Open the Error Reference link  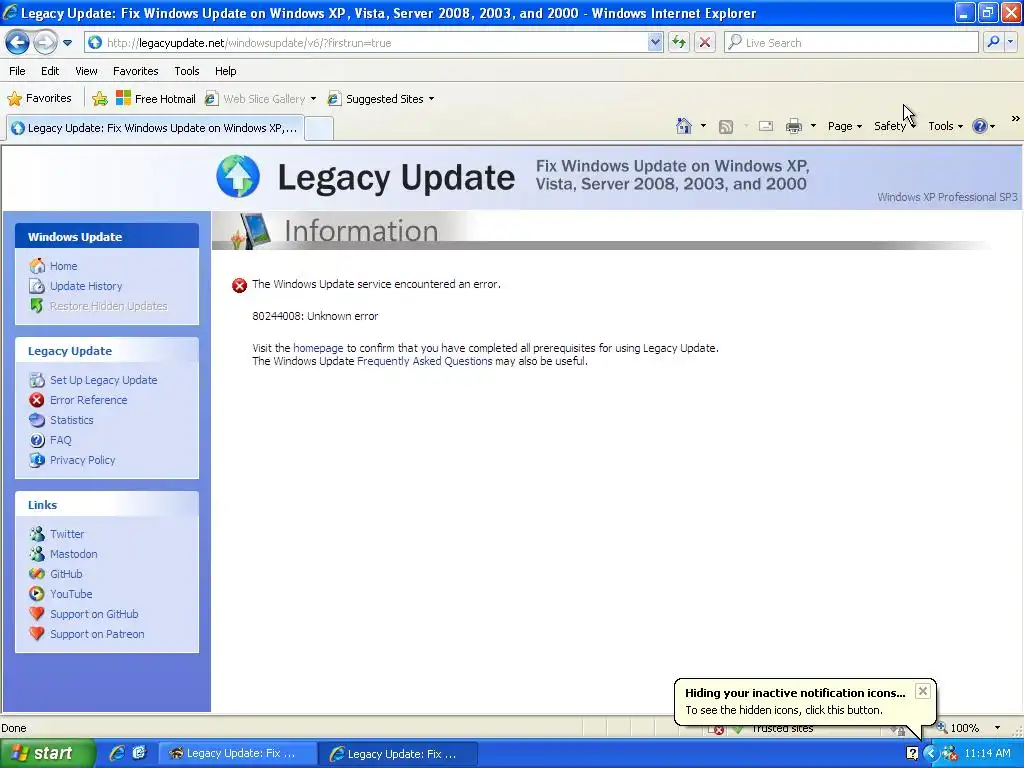(x=88, y=400)
